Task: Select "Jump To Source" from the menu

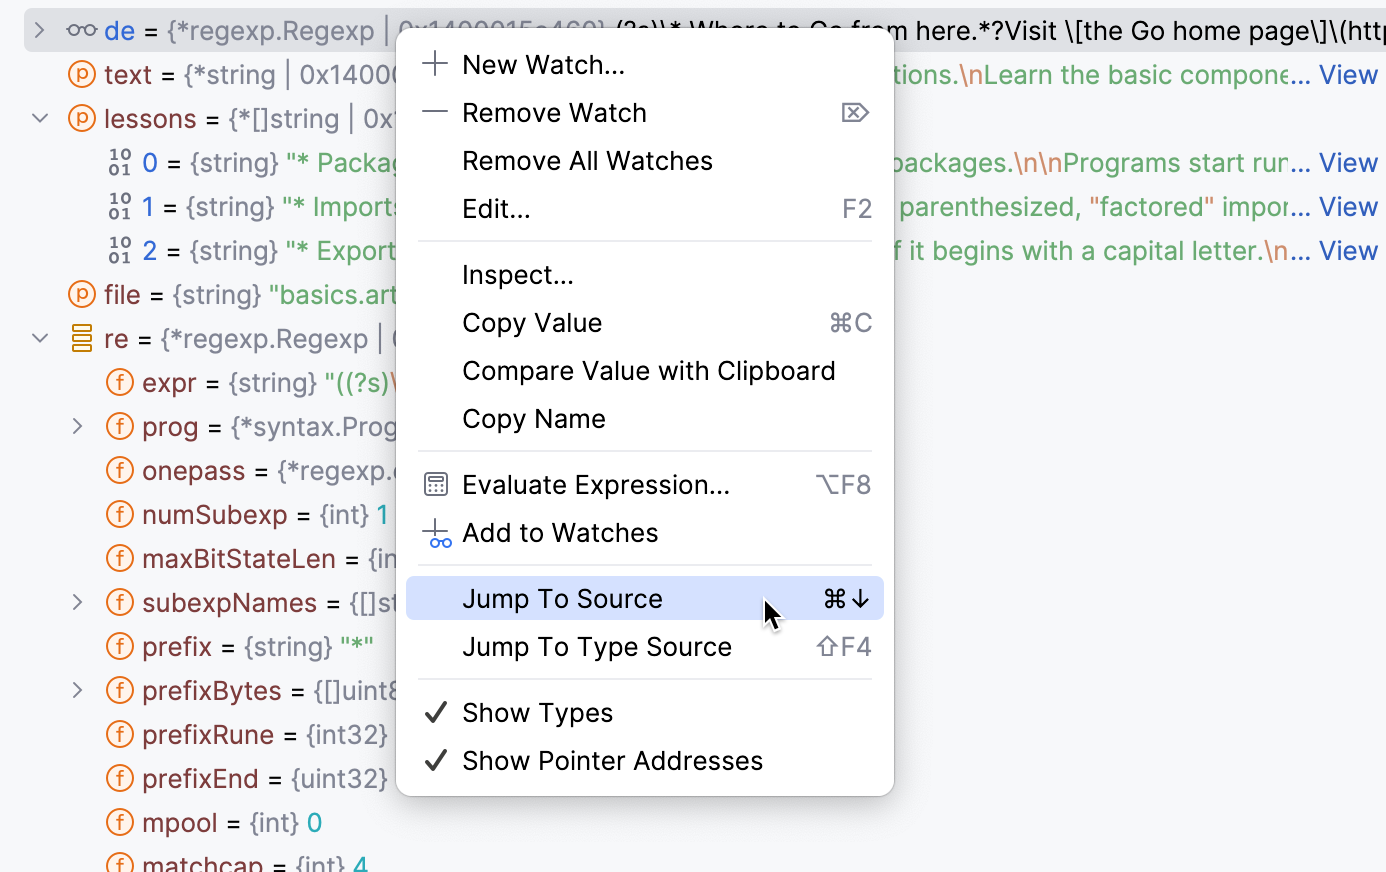Action: [562, 598]
